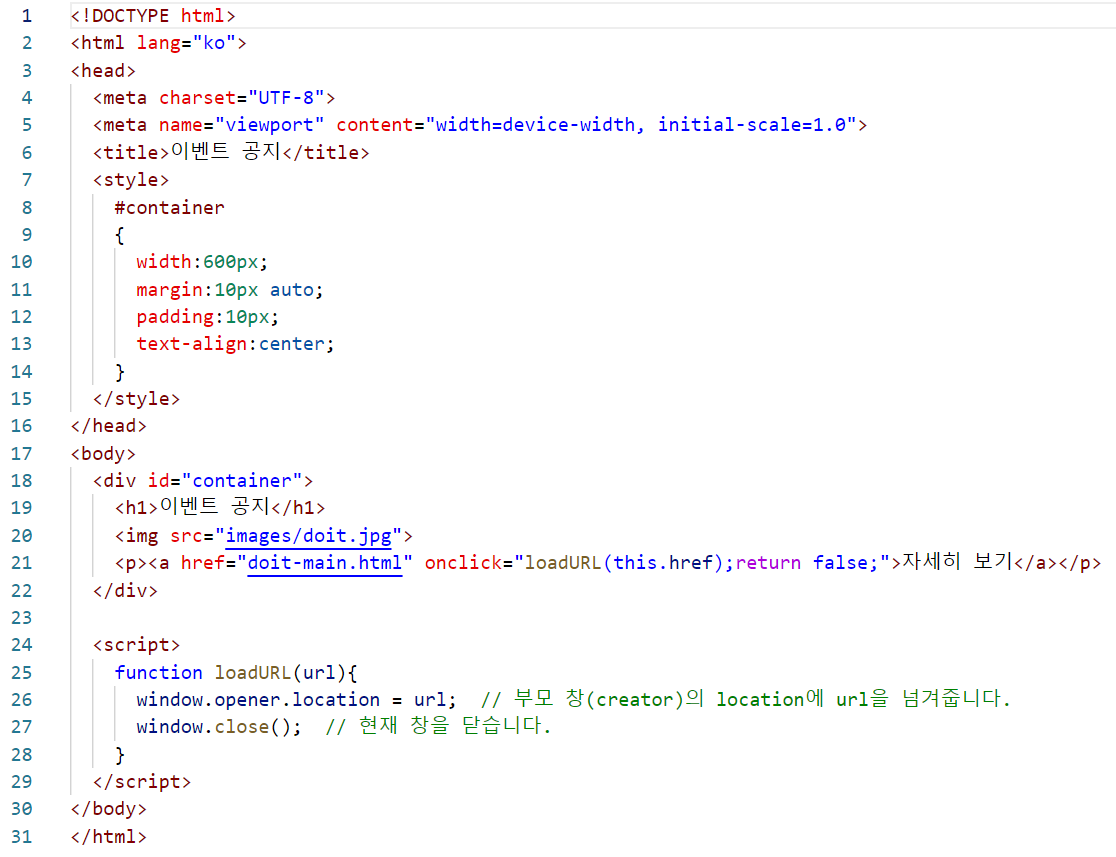Viewport: 1116px width, 857px height.
Task: Click the closing script tag
Action: 142,782
